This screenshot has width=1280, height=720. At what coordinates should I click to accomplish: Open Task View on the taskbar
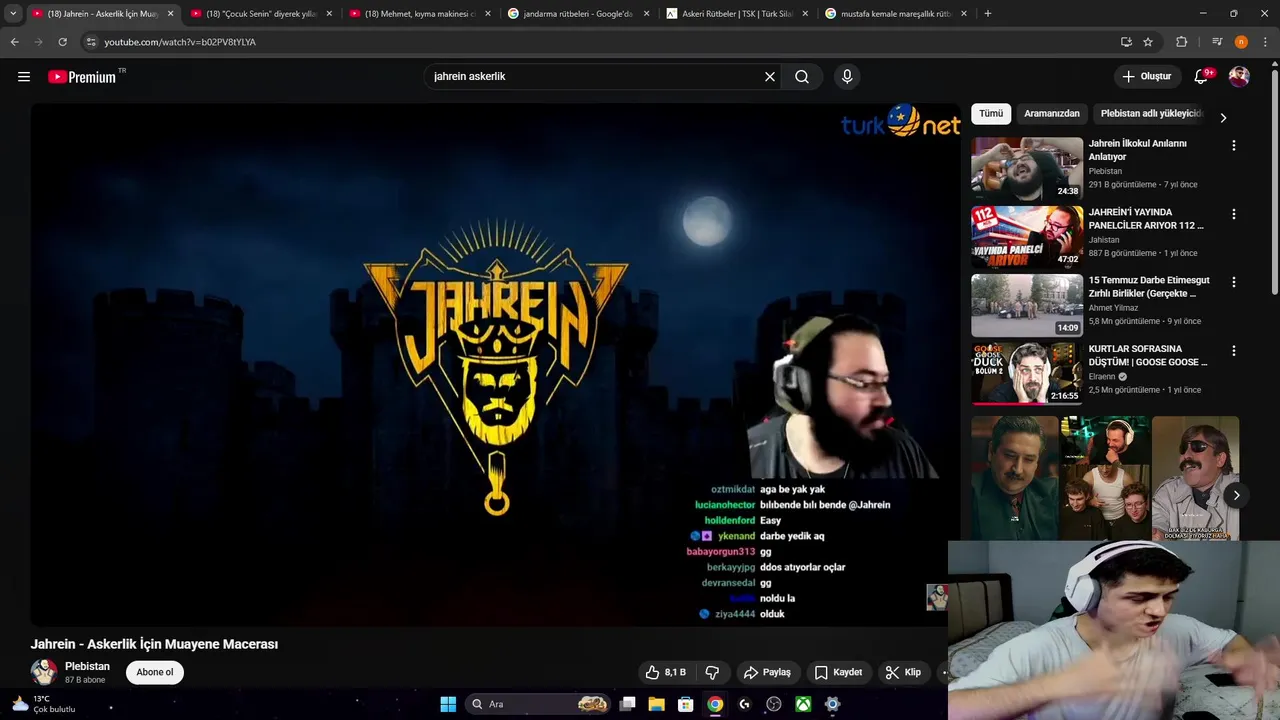click(628, 704)
